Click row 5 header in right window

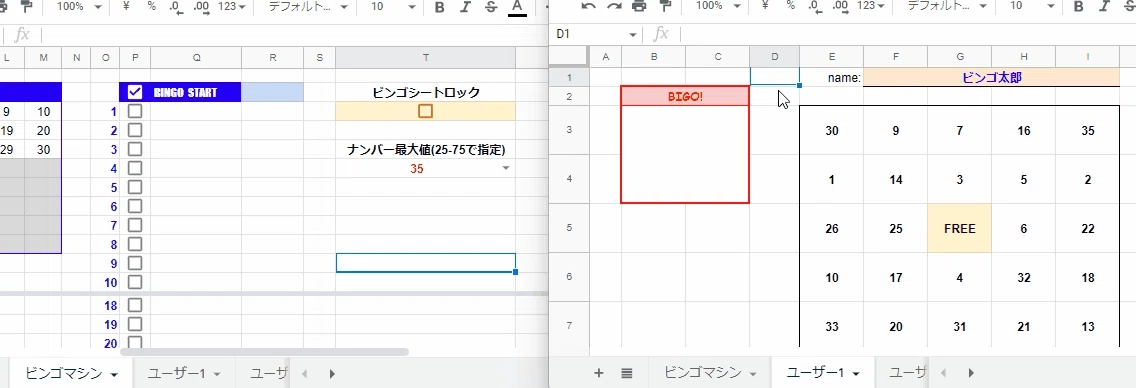[569, 228]
